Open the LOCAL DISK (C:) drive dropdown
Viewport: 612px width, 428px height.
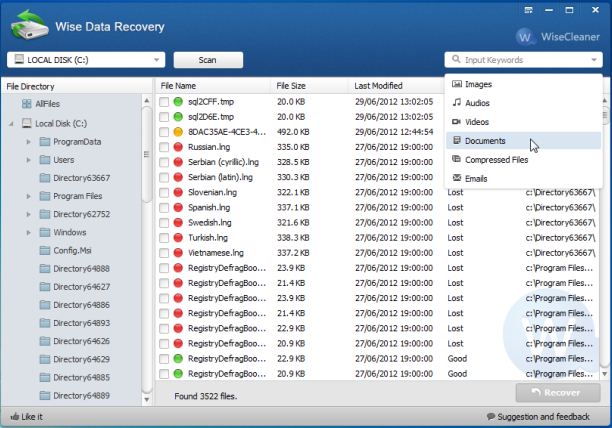(x=86, y=60)
